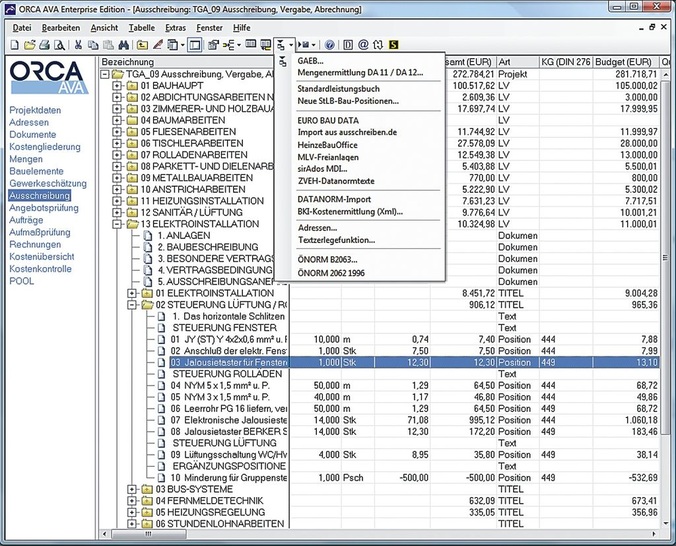Open help with the blue question icon
Image resolution: width=676 pixels, height=546 pixels.
coord(330,45)
